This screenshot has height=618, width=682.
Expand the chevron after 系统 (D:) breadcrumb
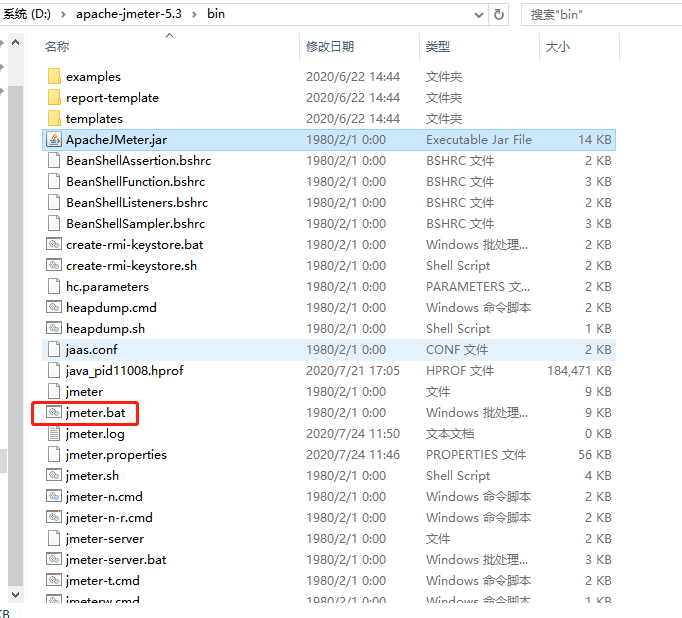pos(64,14)
